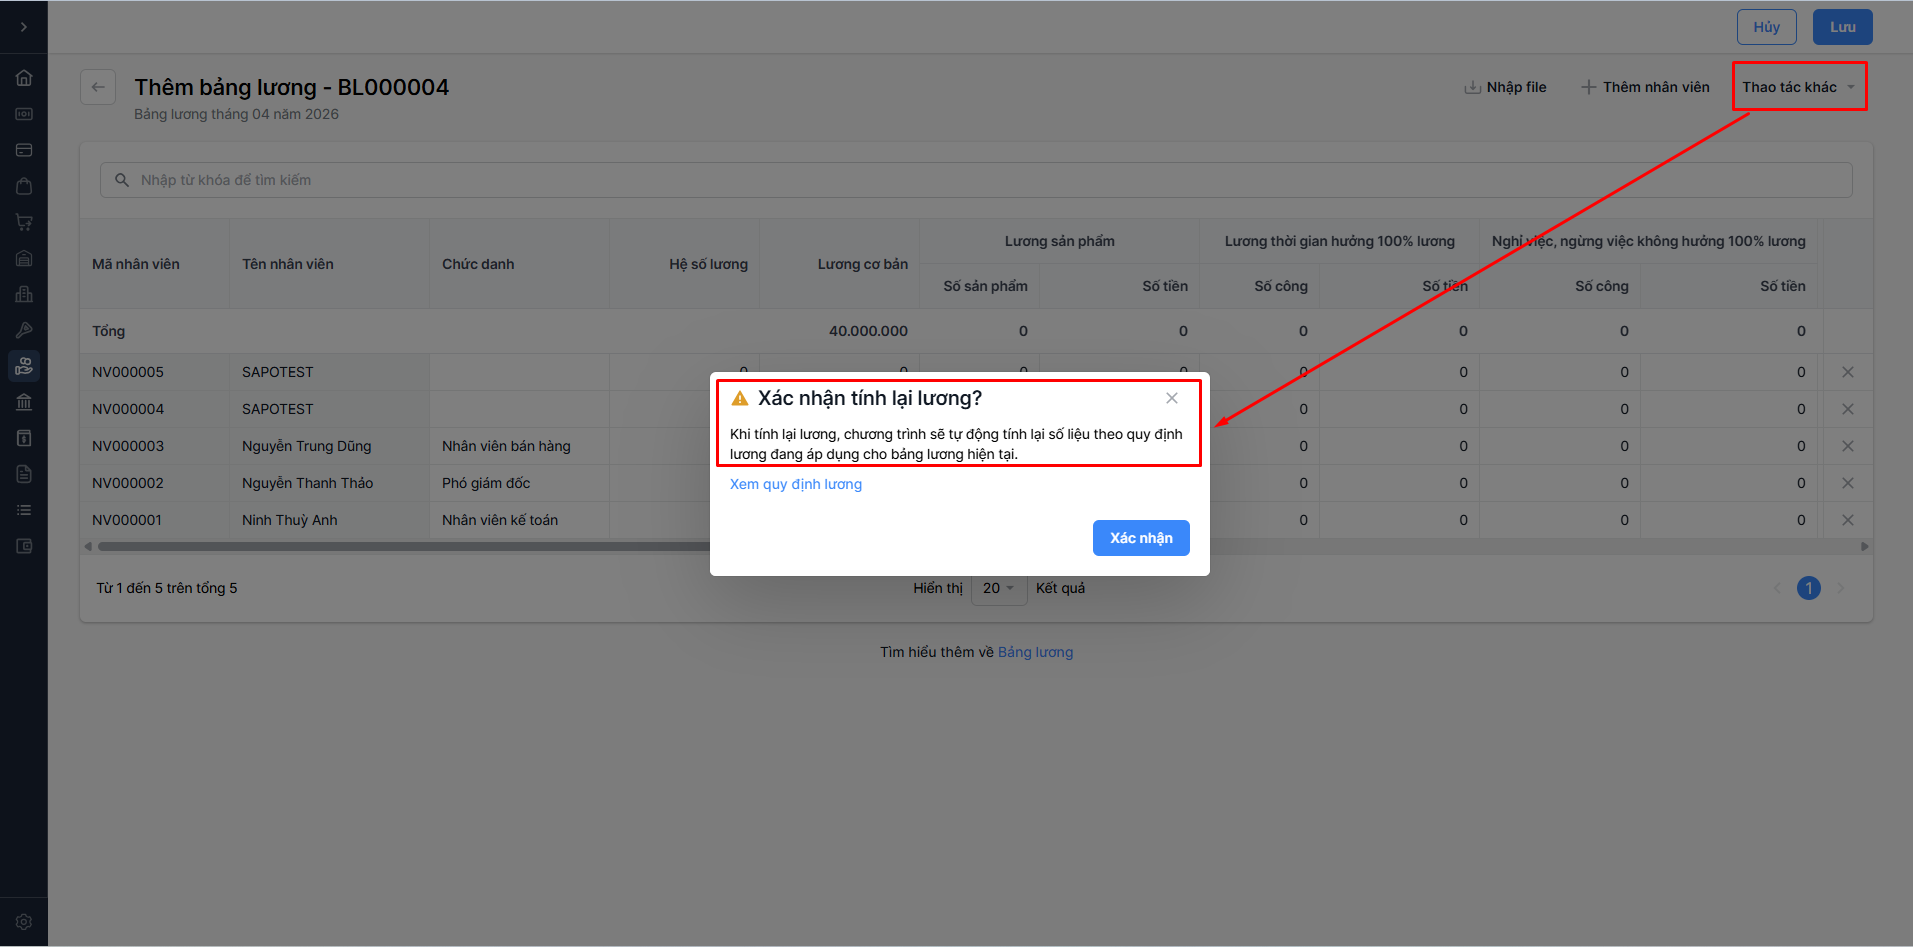Open the shopping bag sidebar icon
The width and height of the screenshot is (1913, 947).
24,186
